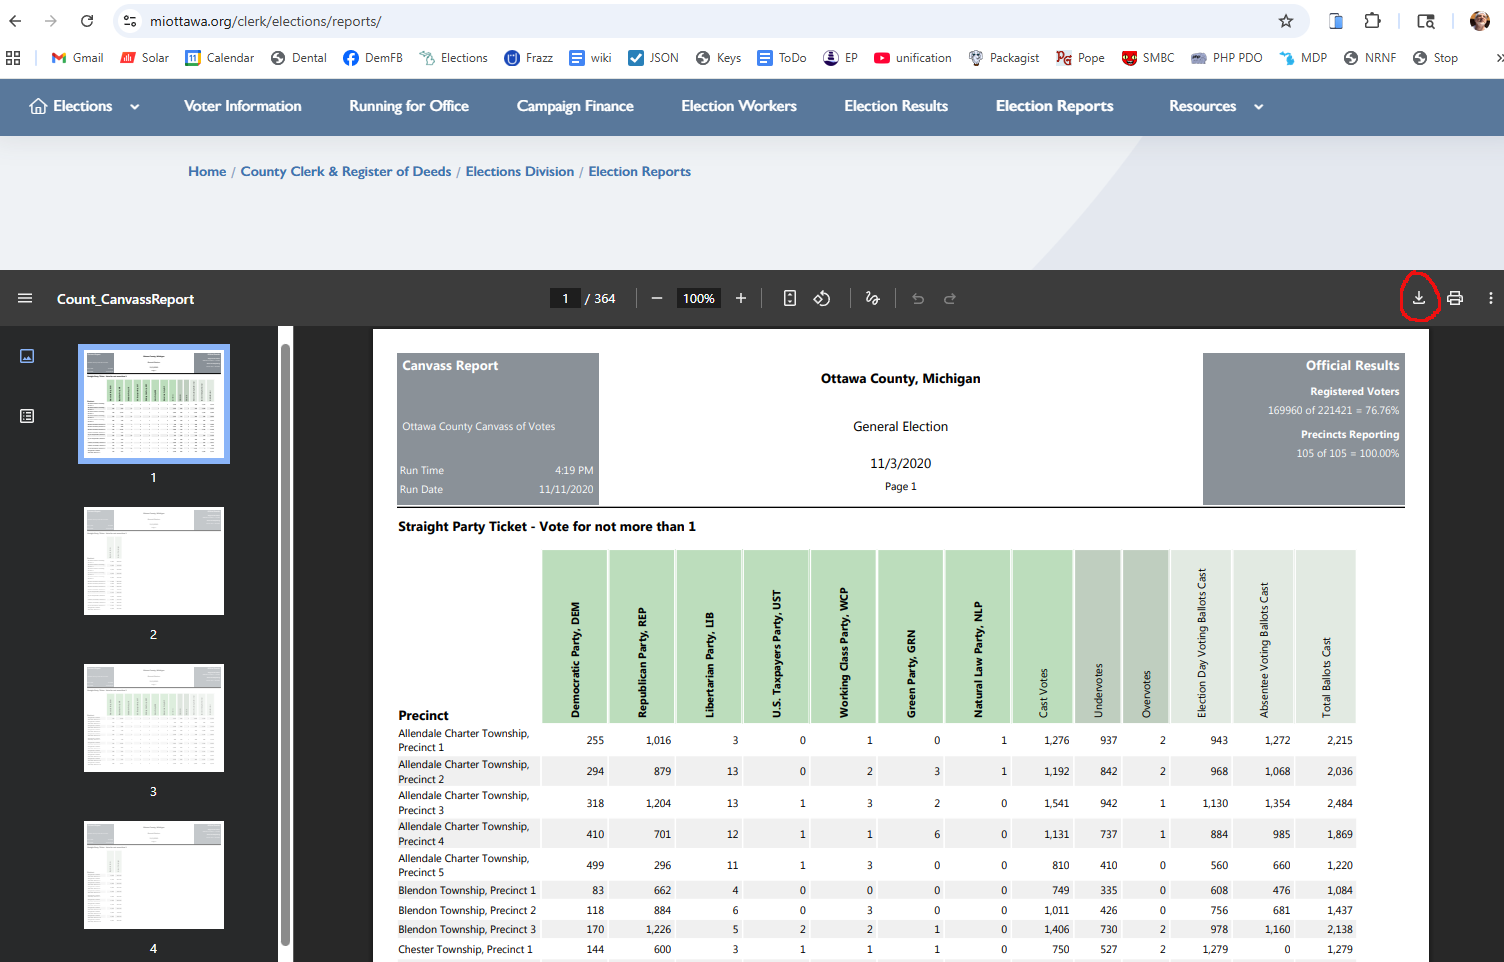Switch sidebar to document outline view
The width and height of the screenshot is (1504, 962).
point(27,416)
